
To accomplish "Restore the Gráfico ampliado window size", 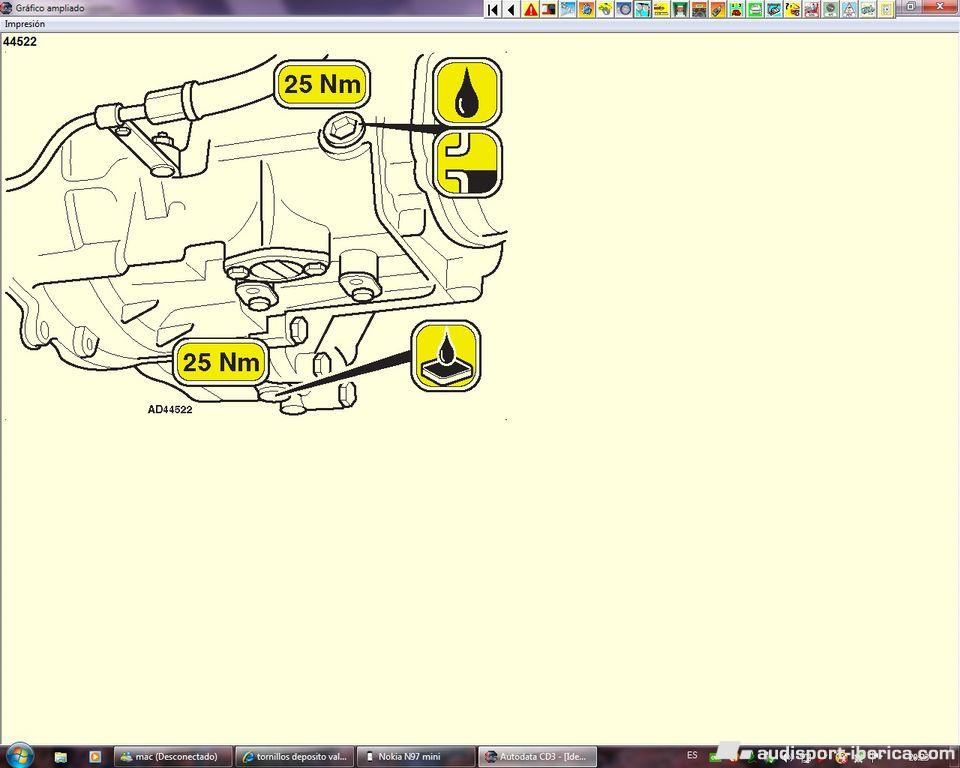I will click(910, 7).
